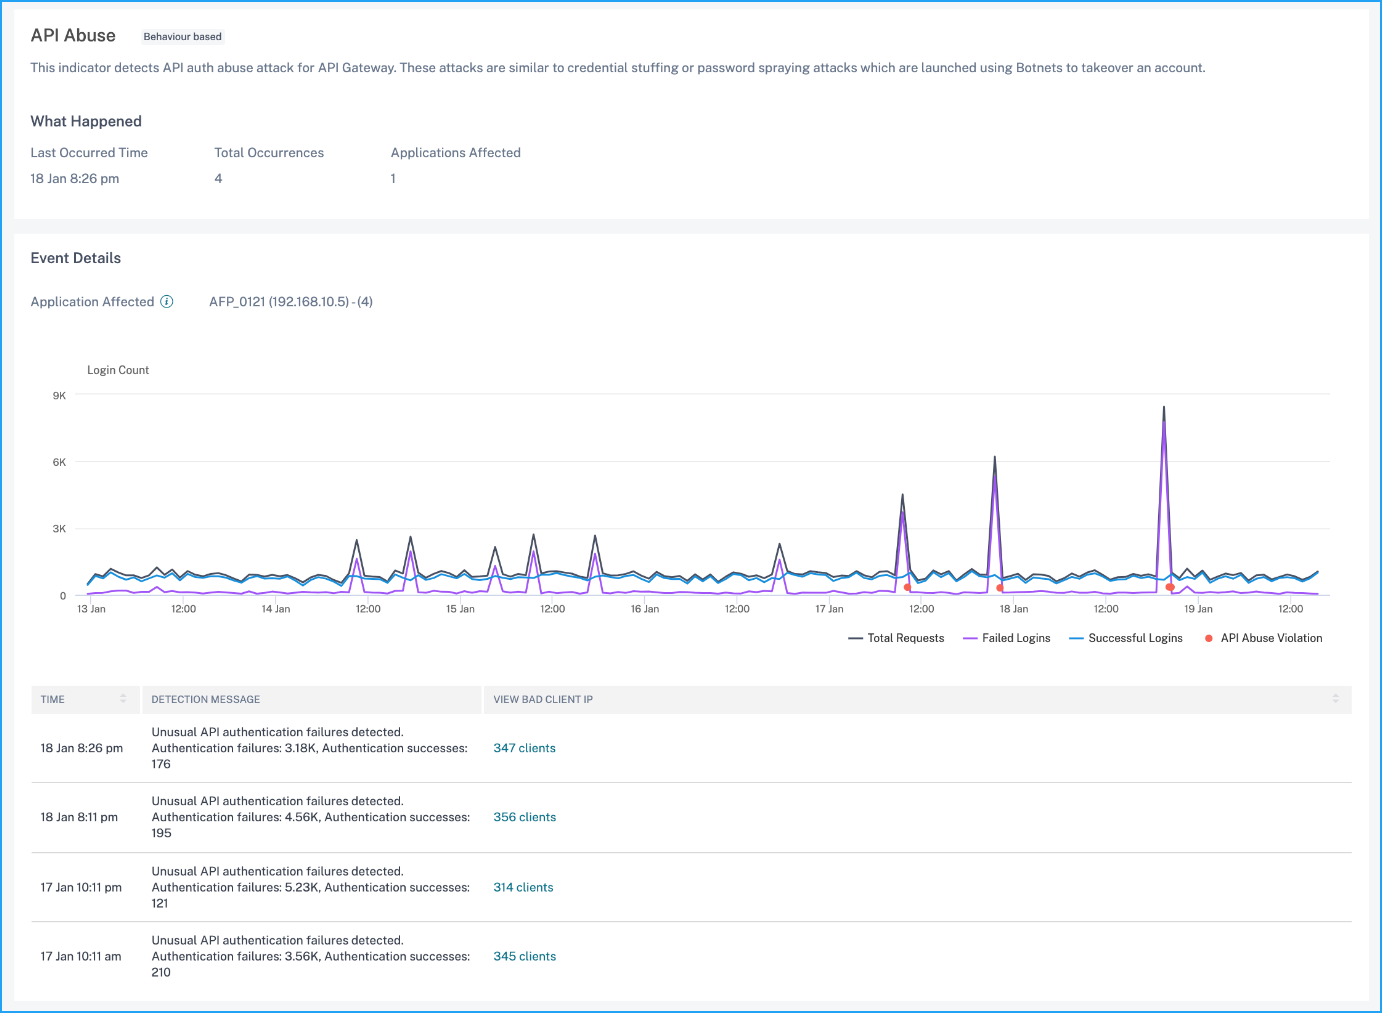Image resolution: width=1382 pixels, height=1013 pixels.
Task: Toggle Failed Logins series in chart legend
Action: tap(1006, 638)
